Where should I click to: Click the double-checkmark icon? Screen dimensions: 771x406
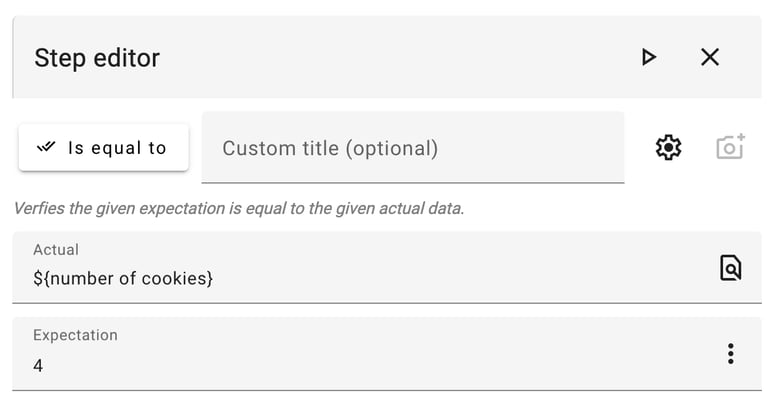(45, 148)
